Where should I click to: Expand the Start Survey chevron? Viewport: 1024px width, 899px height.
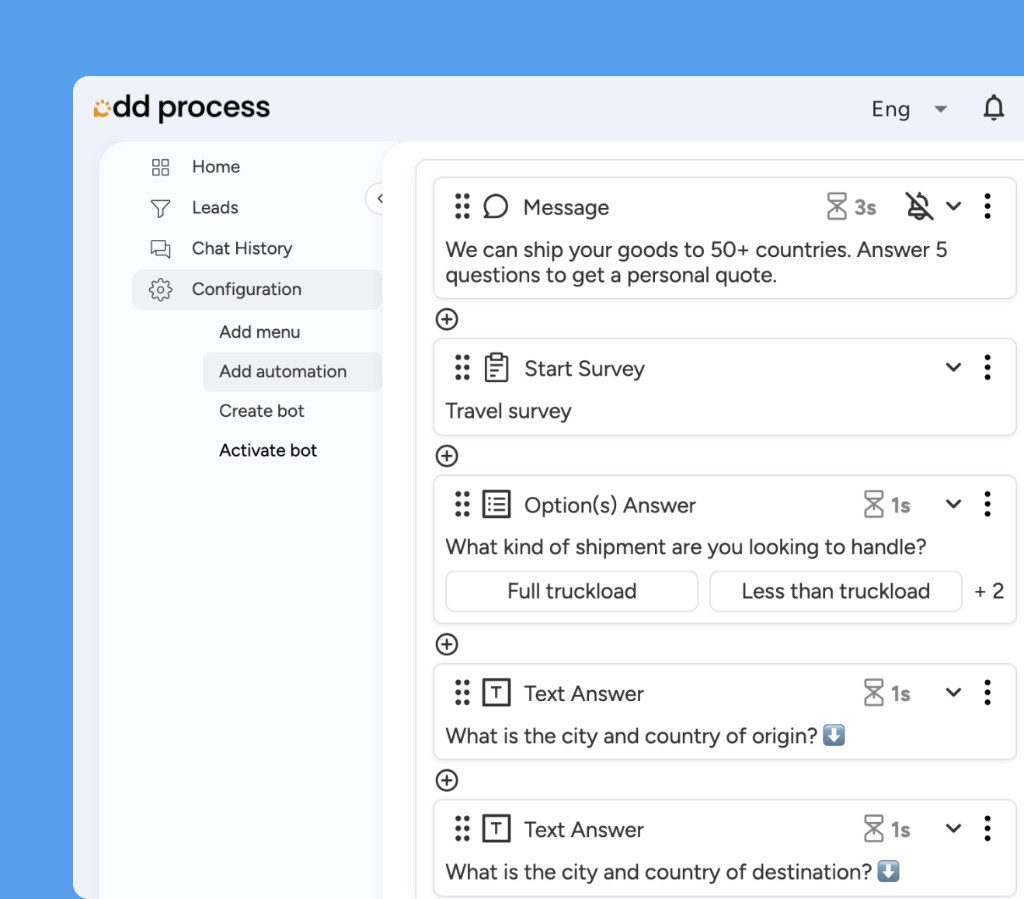pos(953,367)
